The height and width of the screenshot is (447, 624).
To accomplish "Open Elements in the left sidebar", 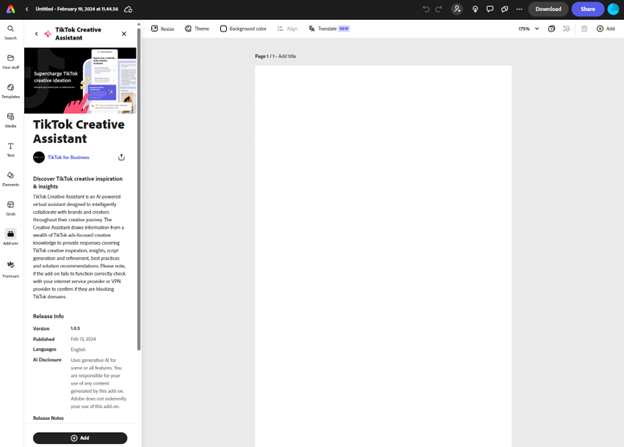I will (x=11, y=179).
